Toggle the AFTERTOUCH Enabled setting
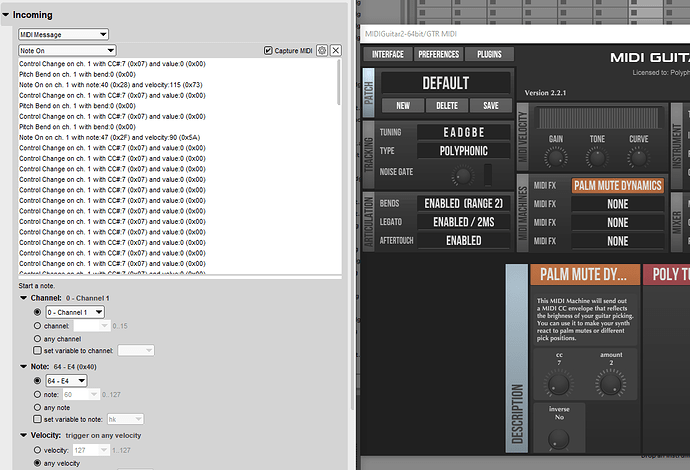 click(464, 241)
